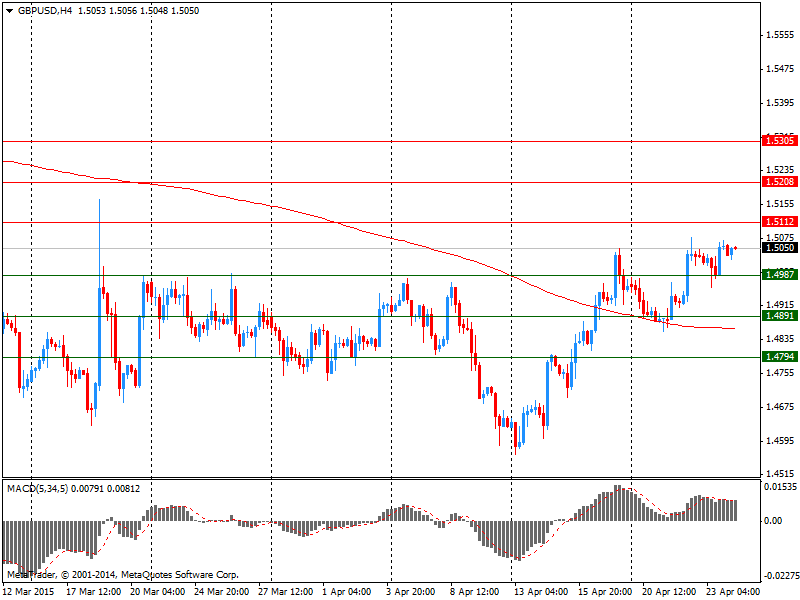Screen dimensions: 800x600
Task: Click the 1.5395 price scale value
Action: coord(780,103)
